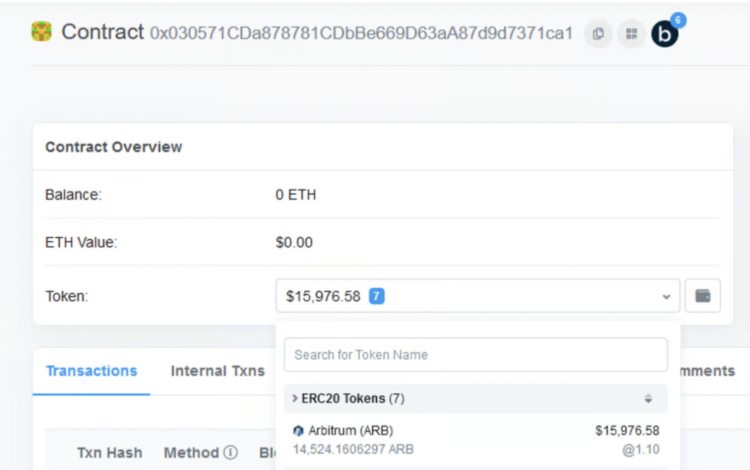Switch to the Transactions tab

click(x=91, y=371)
